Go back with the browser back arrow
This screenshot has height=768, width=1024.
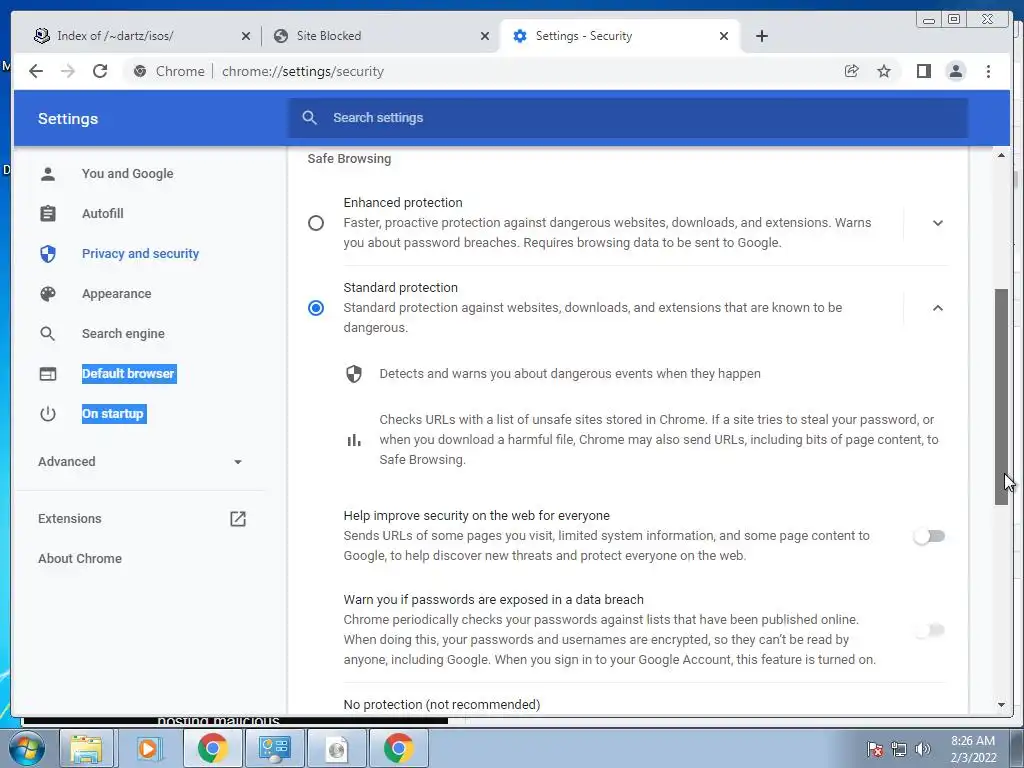[x=36, y=71]
